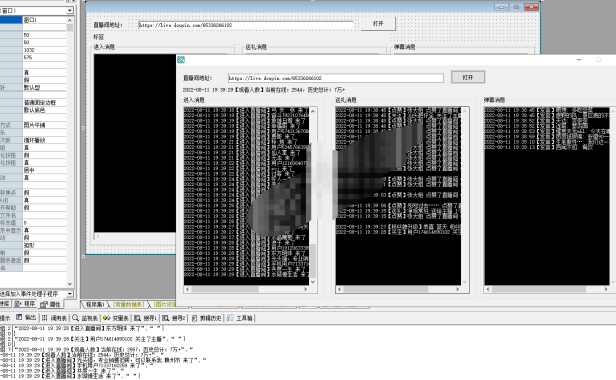Viewport: 616px width, 380px height.
Task: Minimize the design form window
Action: point(502,7)
